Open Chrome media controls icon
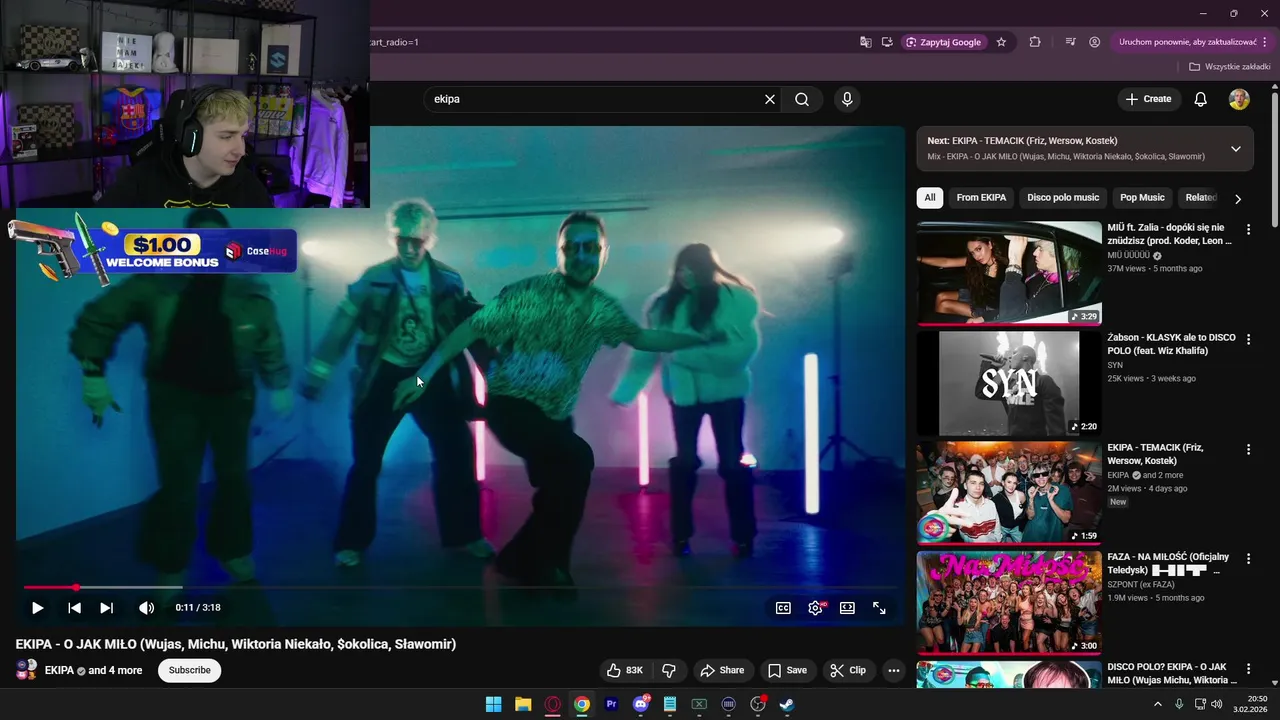Image resolution: width=1280 pixels, height=720 pixels. click(1070, 42)
